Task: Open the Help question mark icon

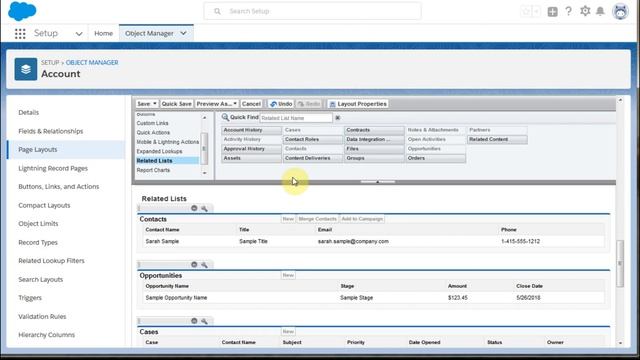Action: pos(569,11)
